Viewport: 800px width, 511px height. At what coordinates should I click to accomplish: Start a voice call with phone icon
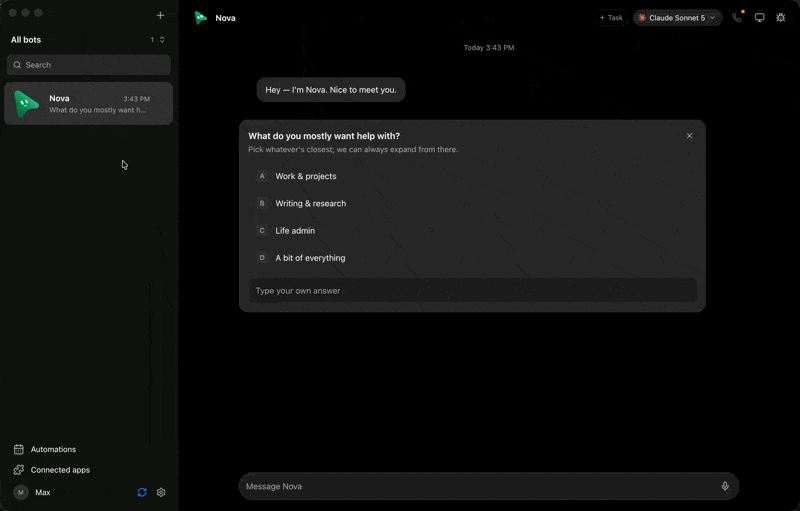(737, 18)
